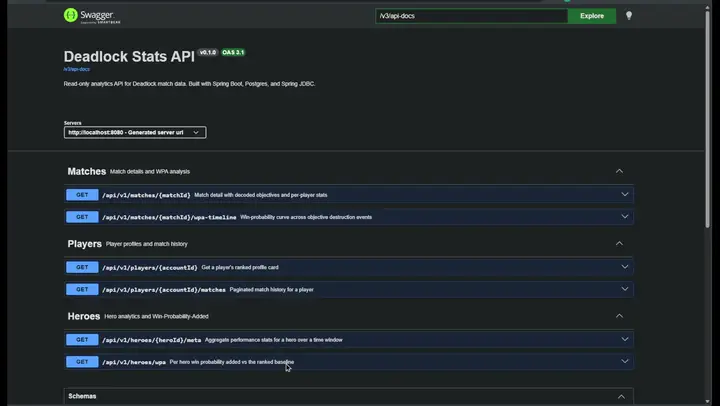This screenshot has height=406, width=720.
Task: Click the OAS 3.1 badge
Action: 233,52
